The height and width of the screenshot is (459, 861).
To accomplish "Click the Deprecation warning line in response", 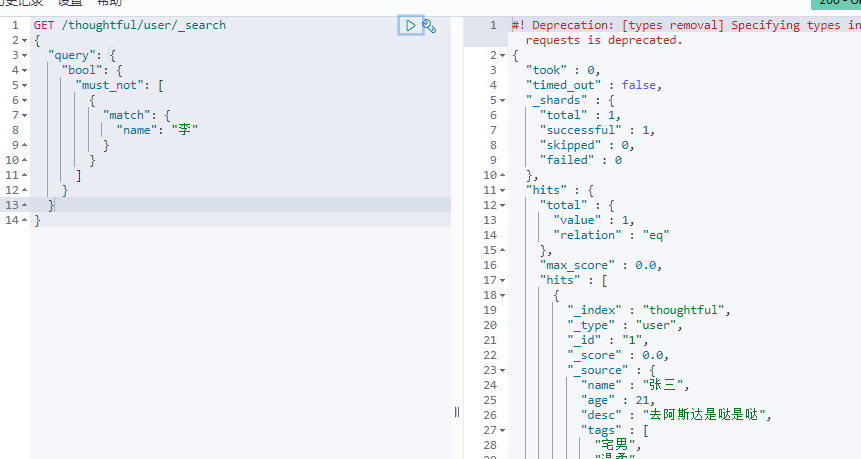I will (686, 25).
